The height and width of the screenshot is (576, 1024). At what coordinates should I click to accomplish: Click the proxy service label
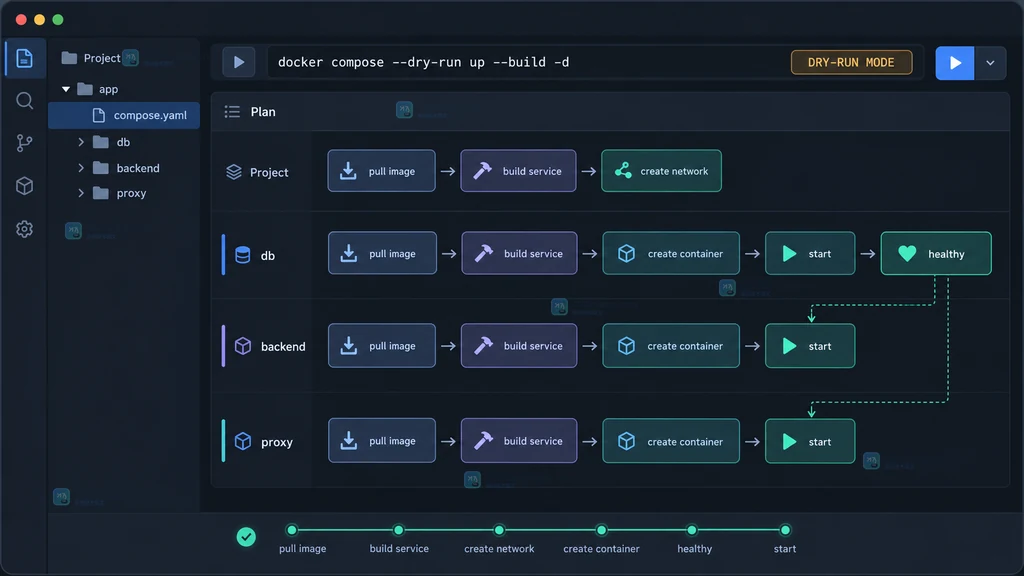(277, 442)
